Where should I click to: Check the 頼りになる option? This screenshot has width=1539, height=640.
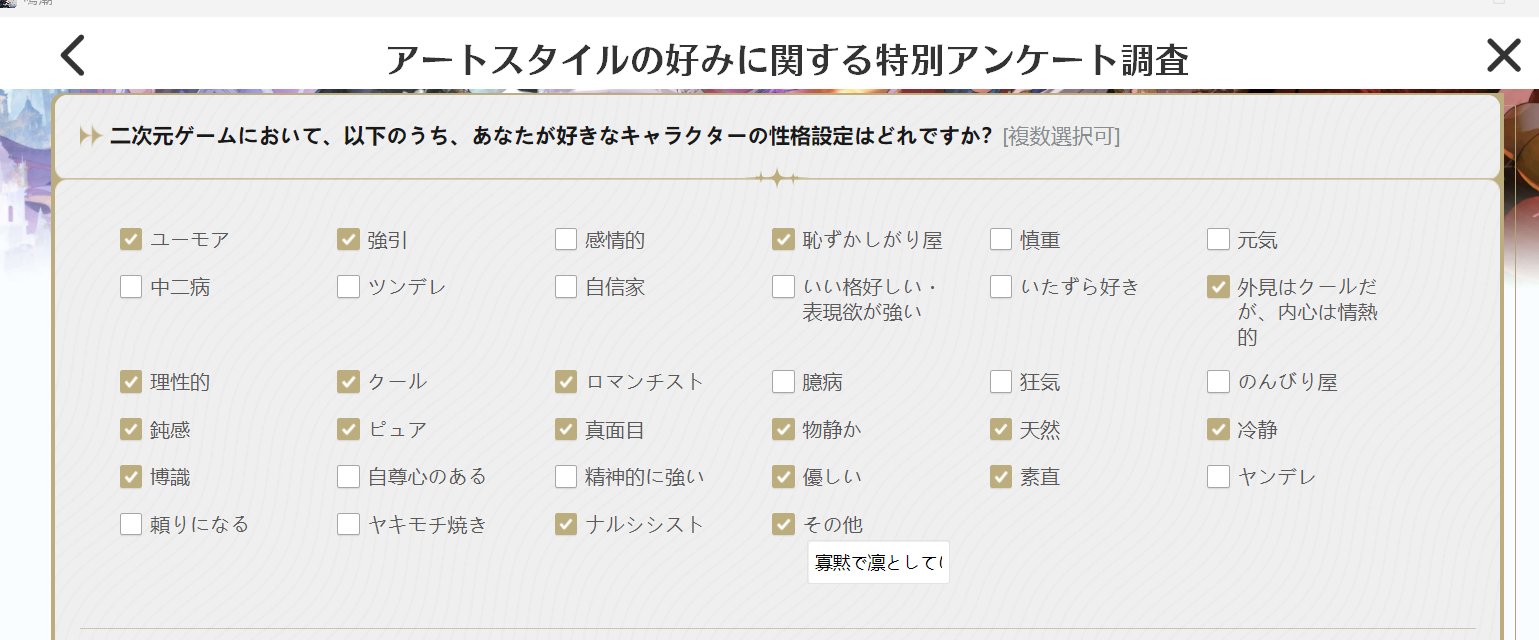pos(131,524)
